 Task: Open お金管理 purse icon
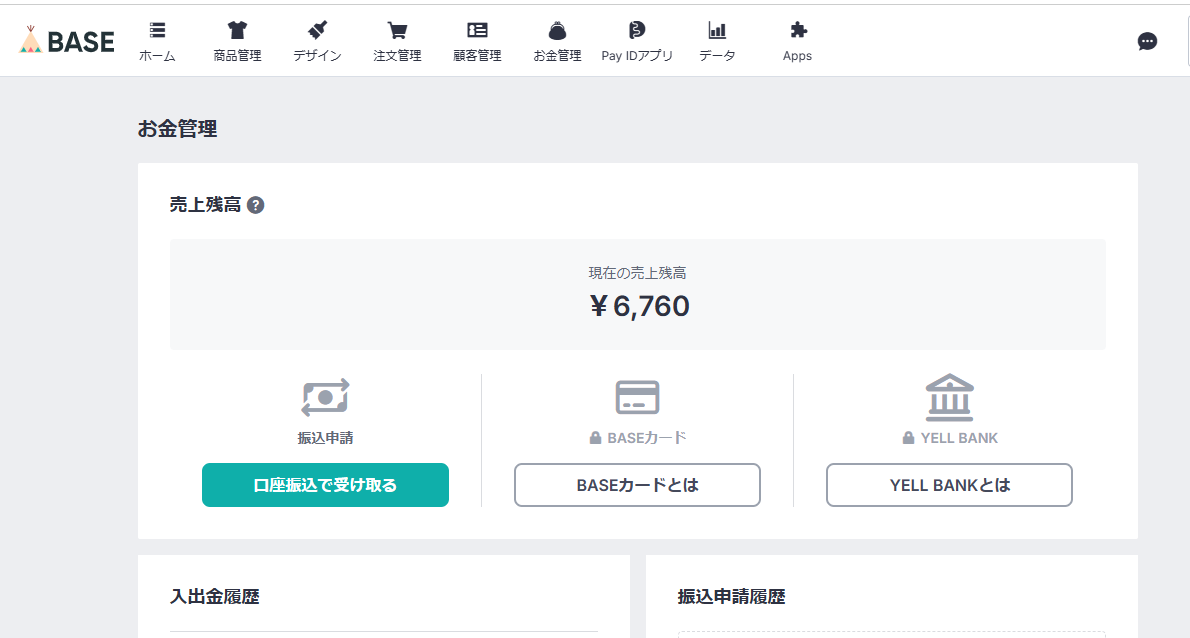coord(557,30)
